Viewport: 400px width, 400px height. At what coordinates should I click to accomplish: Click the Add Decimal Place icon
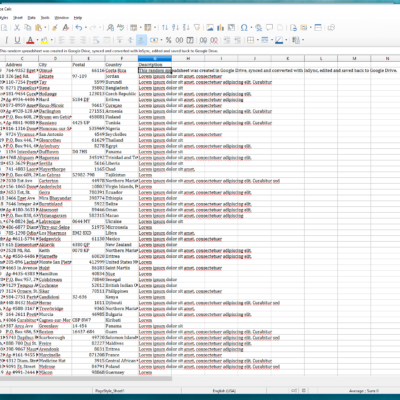[203, 40]
